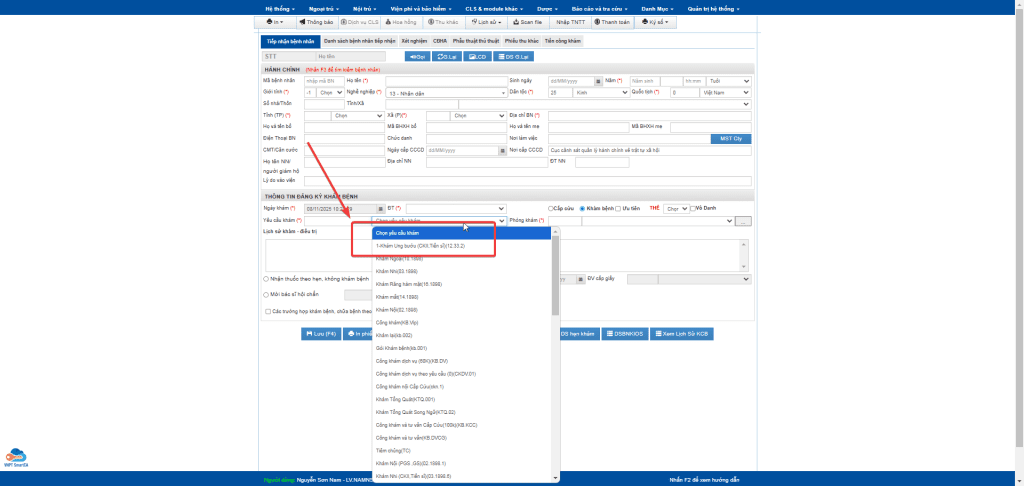Viewport: 1024px width, 486px height.
Task: Check the Ưu tiên checkbox
Action: point(618,208)
